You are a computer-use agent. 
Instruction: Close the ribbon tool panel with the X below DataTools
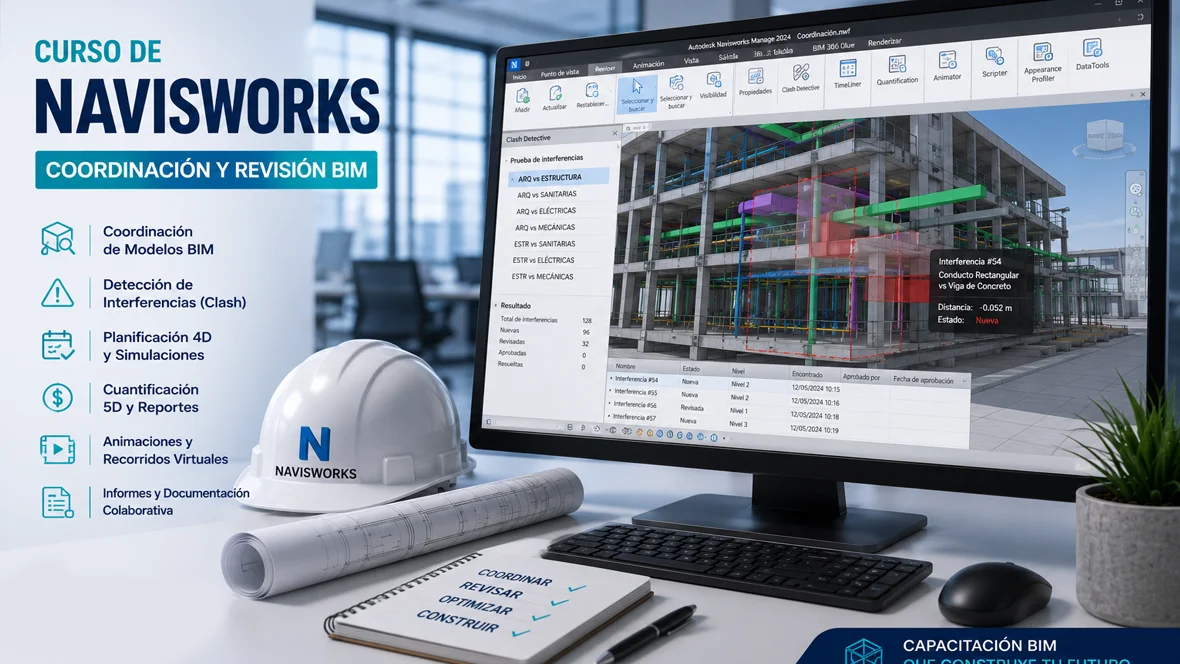[1142, 94]
